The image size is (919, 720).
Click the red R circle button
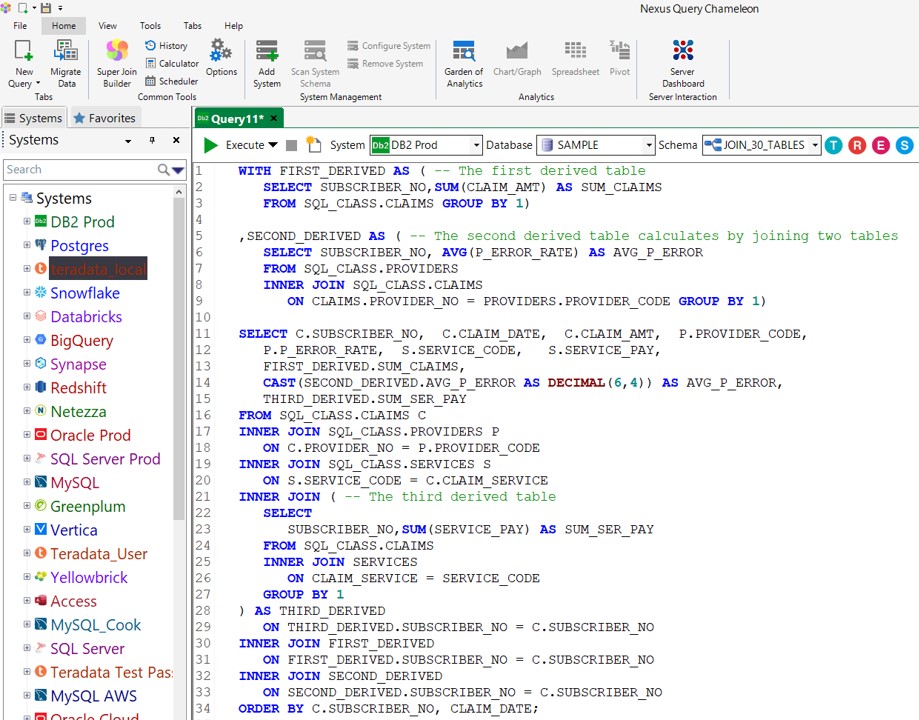point(857,145)
